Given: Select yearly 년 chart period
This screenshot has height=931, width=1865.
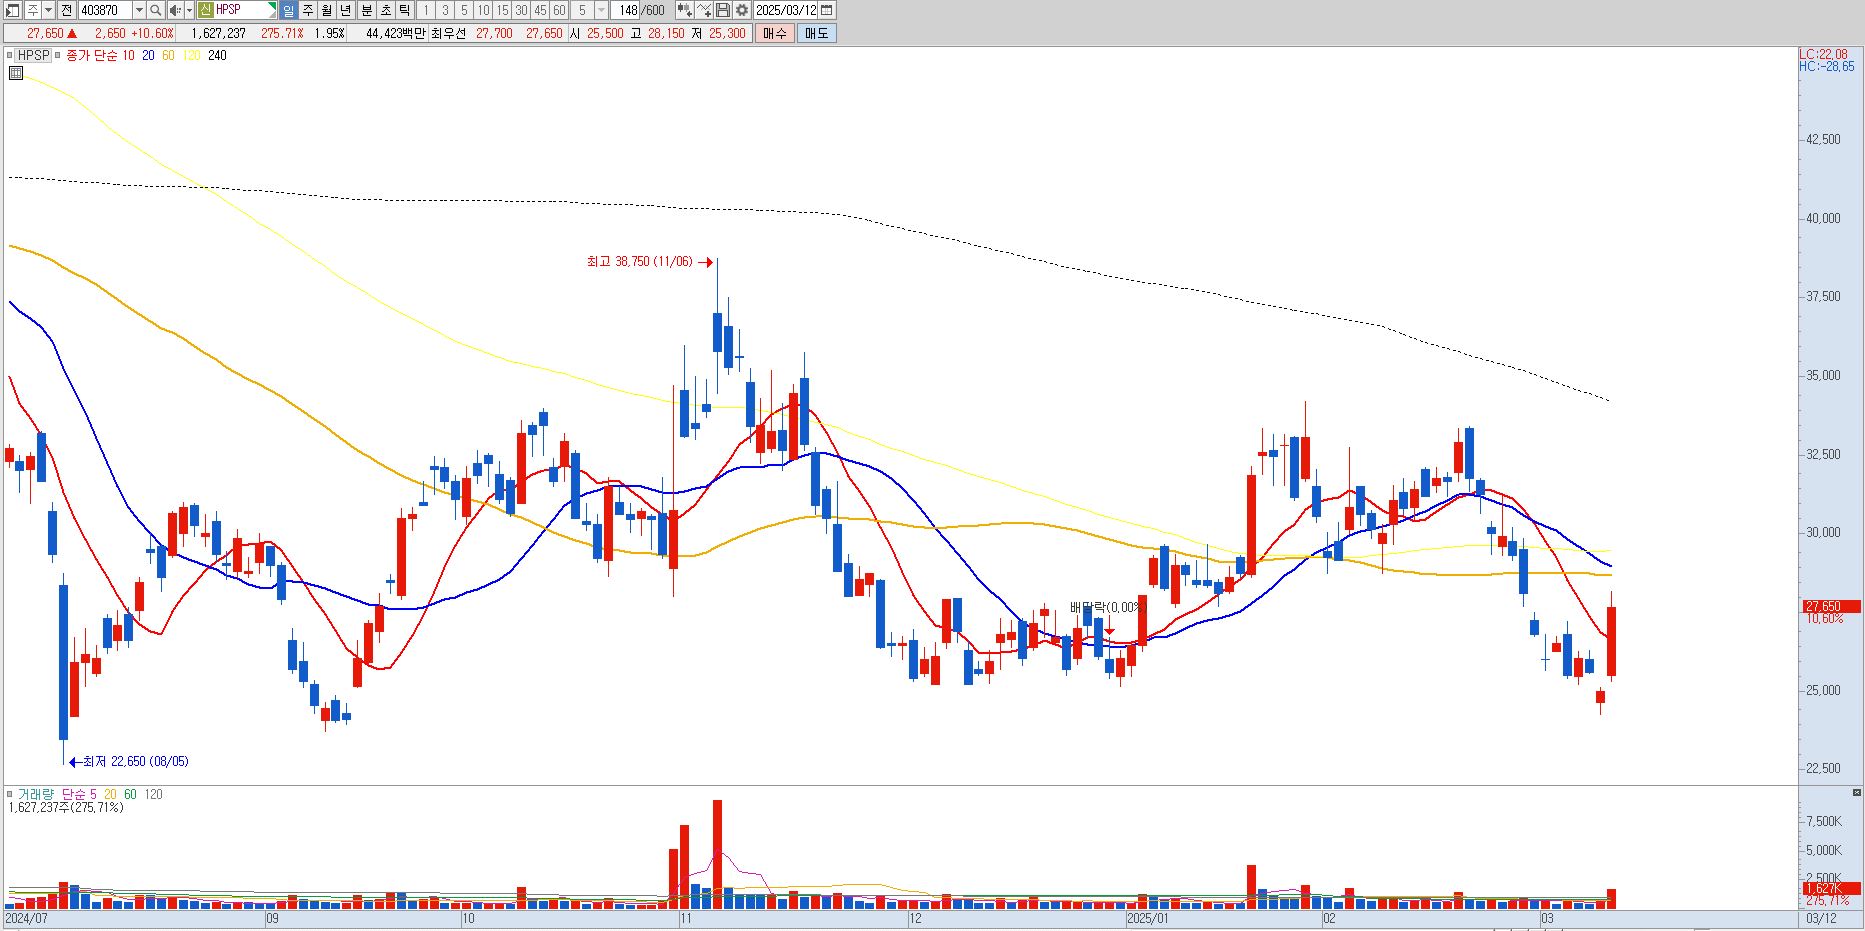Looking at the screenshot, I should (345, 10).
